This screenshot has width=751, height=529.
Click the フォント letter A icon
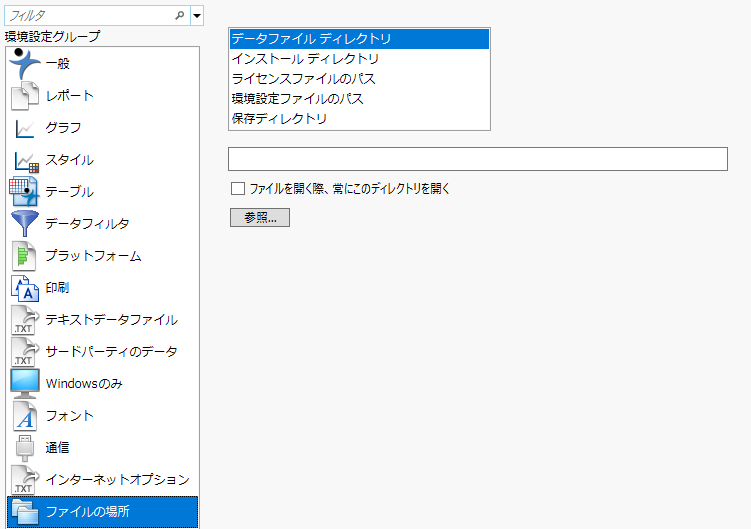tap(24, 415)
